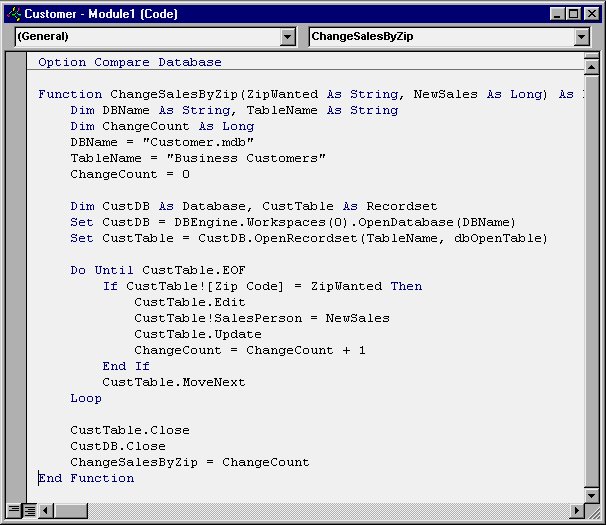Click the horizontal scrollbar left arrow

coord(46,510)
